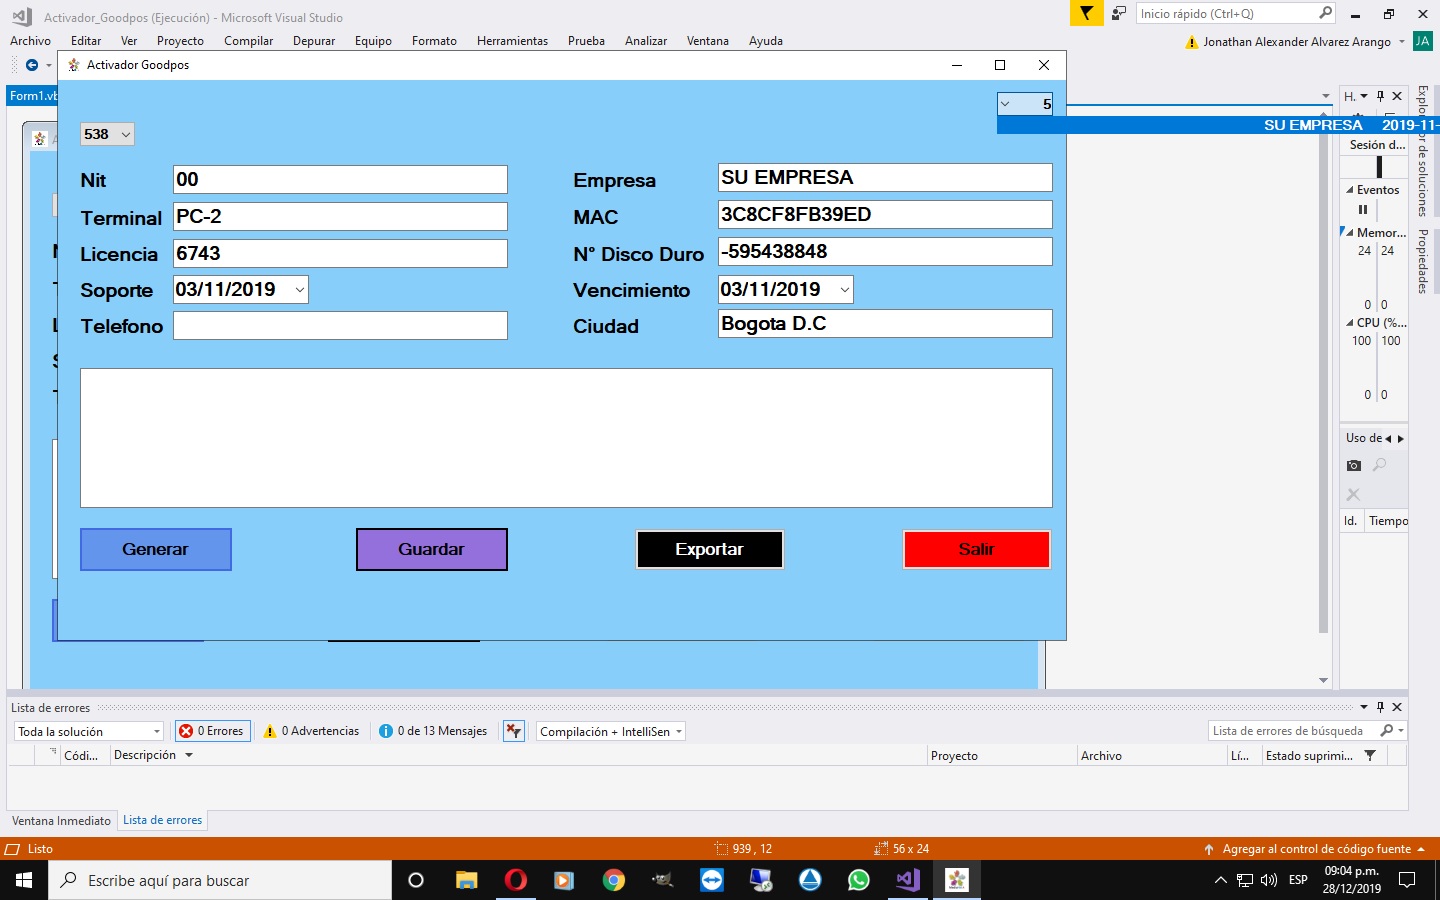
Task: Switch to the Ventana Inmediato tab
Action: [x=61, y=820]
